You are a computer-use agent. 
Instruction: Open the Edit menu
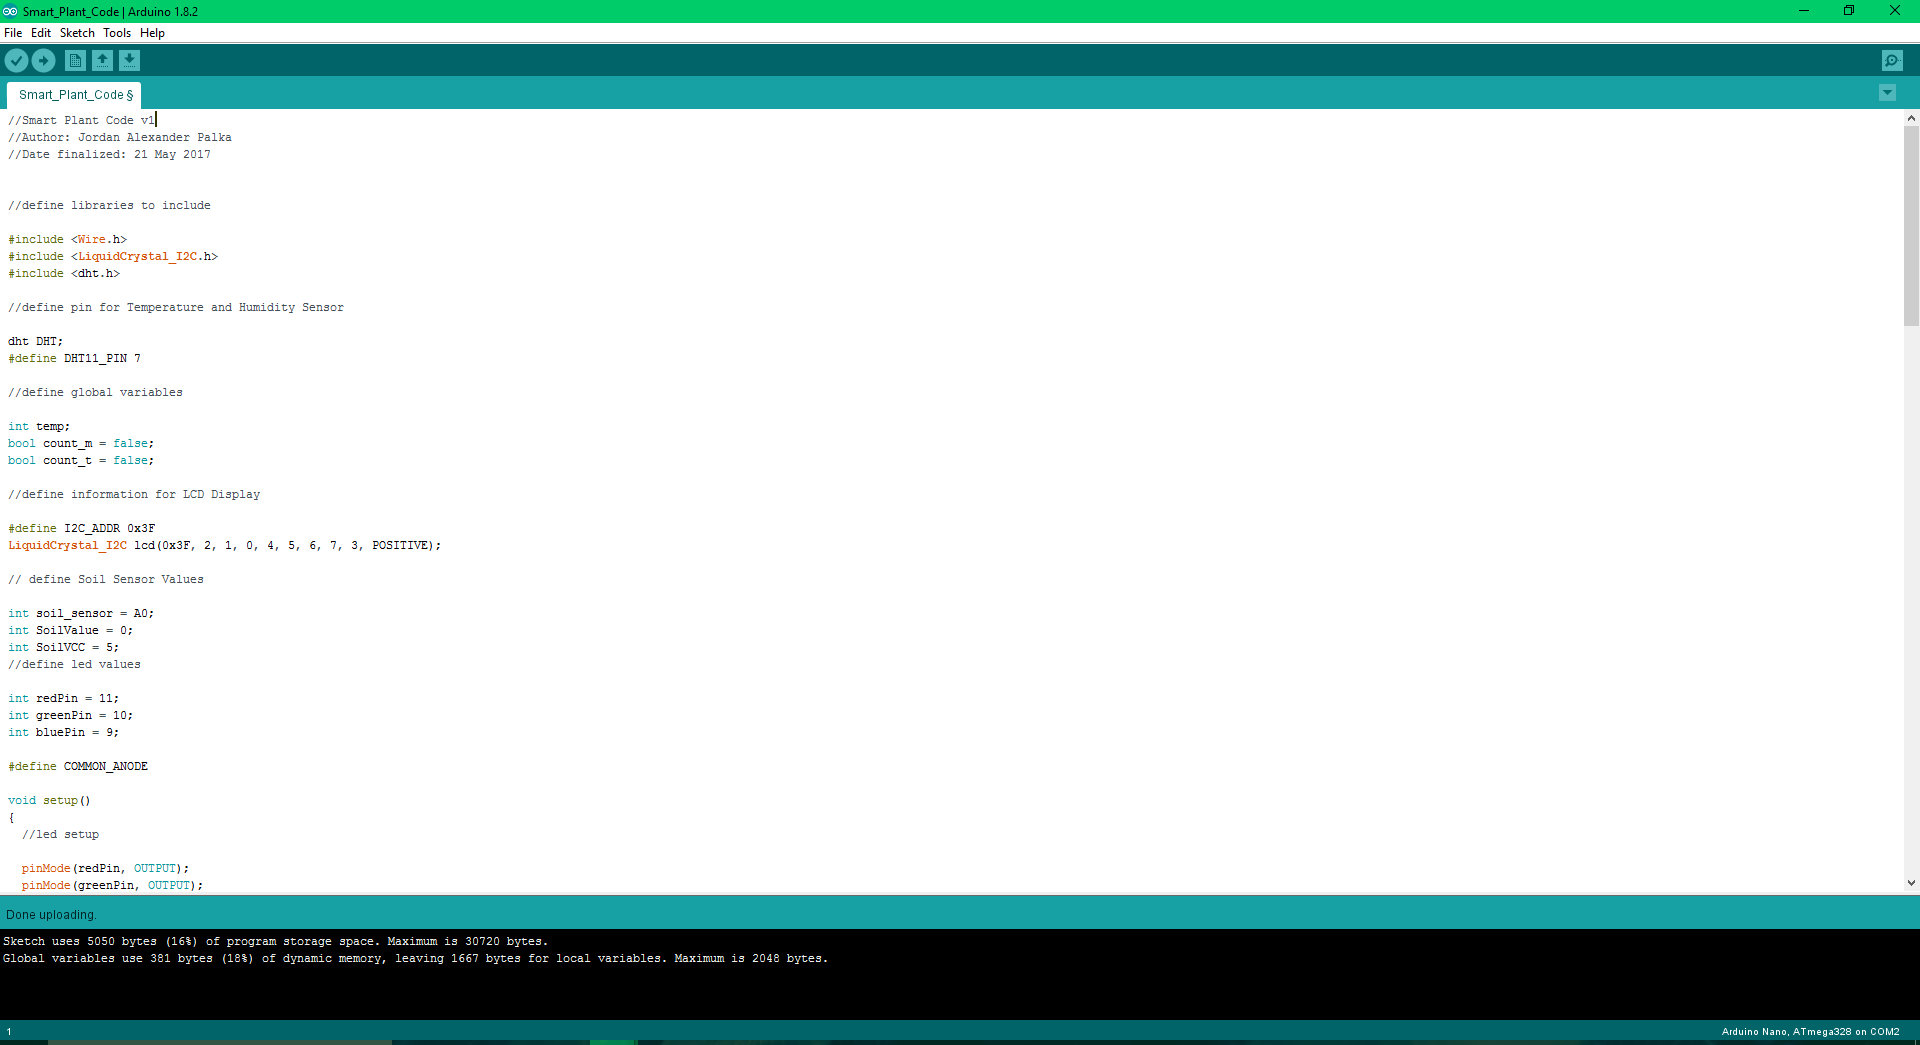click(41, 33)
